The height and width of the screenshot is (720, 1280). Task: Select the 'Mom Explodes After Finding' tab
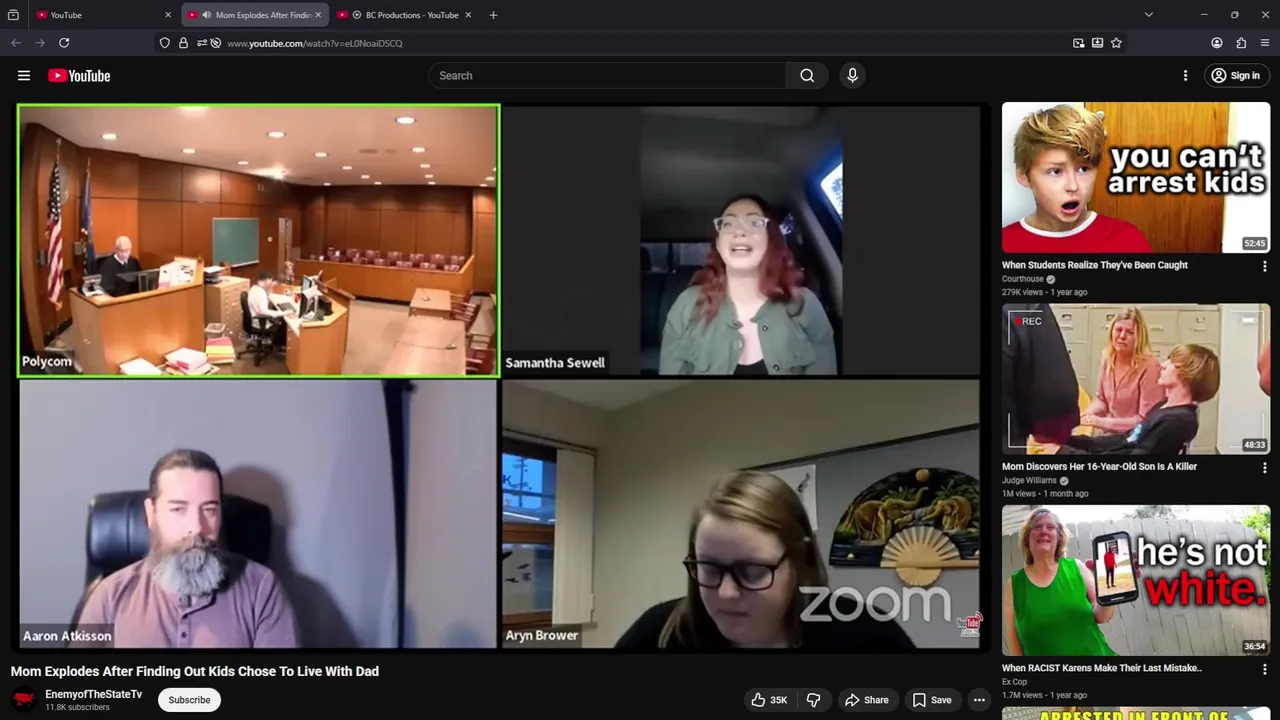point(255,15)
